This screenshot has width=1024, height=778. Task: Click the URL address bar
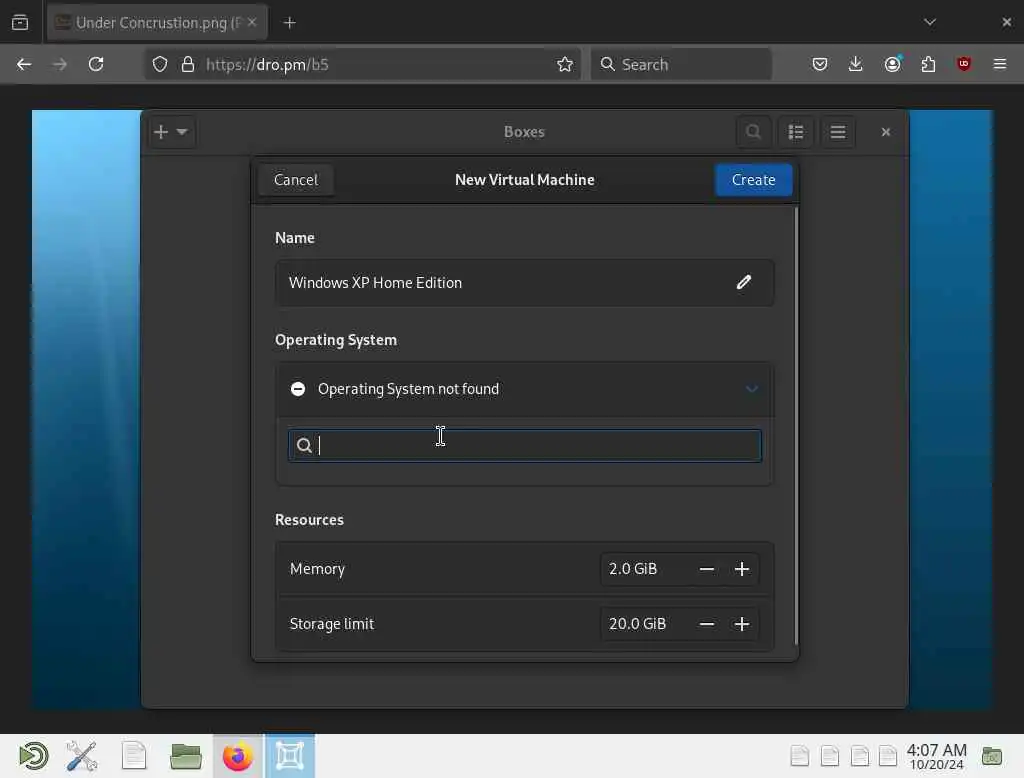click(362, 64)
